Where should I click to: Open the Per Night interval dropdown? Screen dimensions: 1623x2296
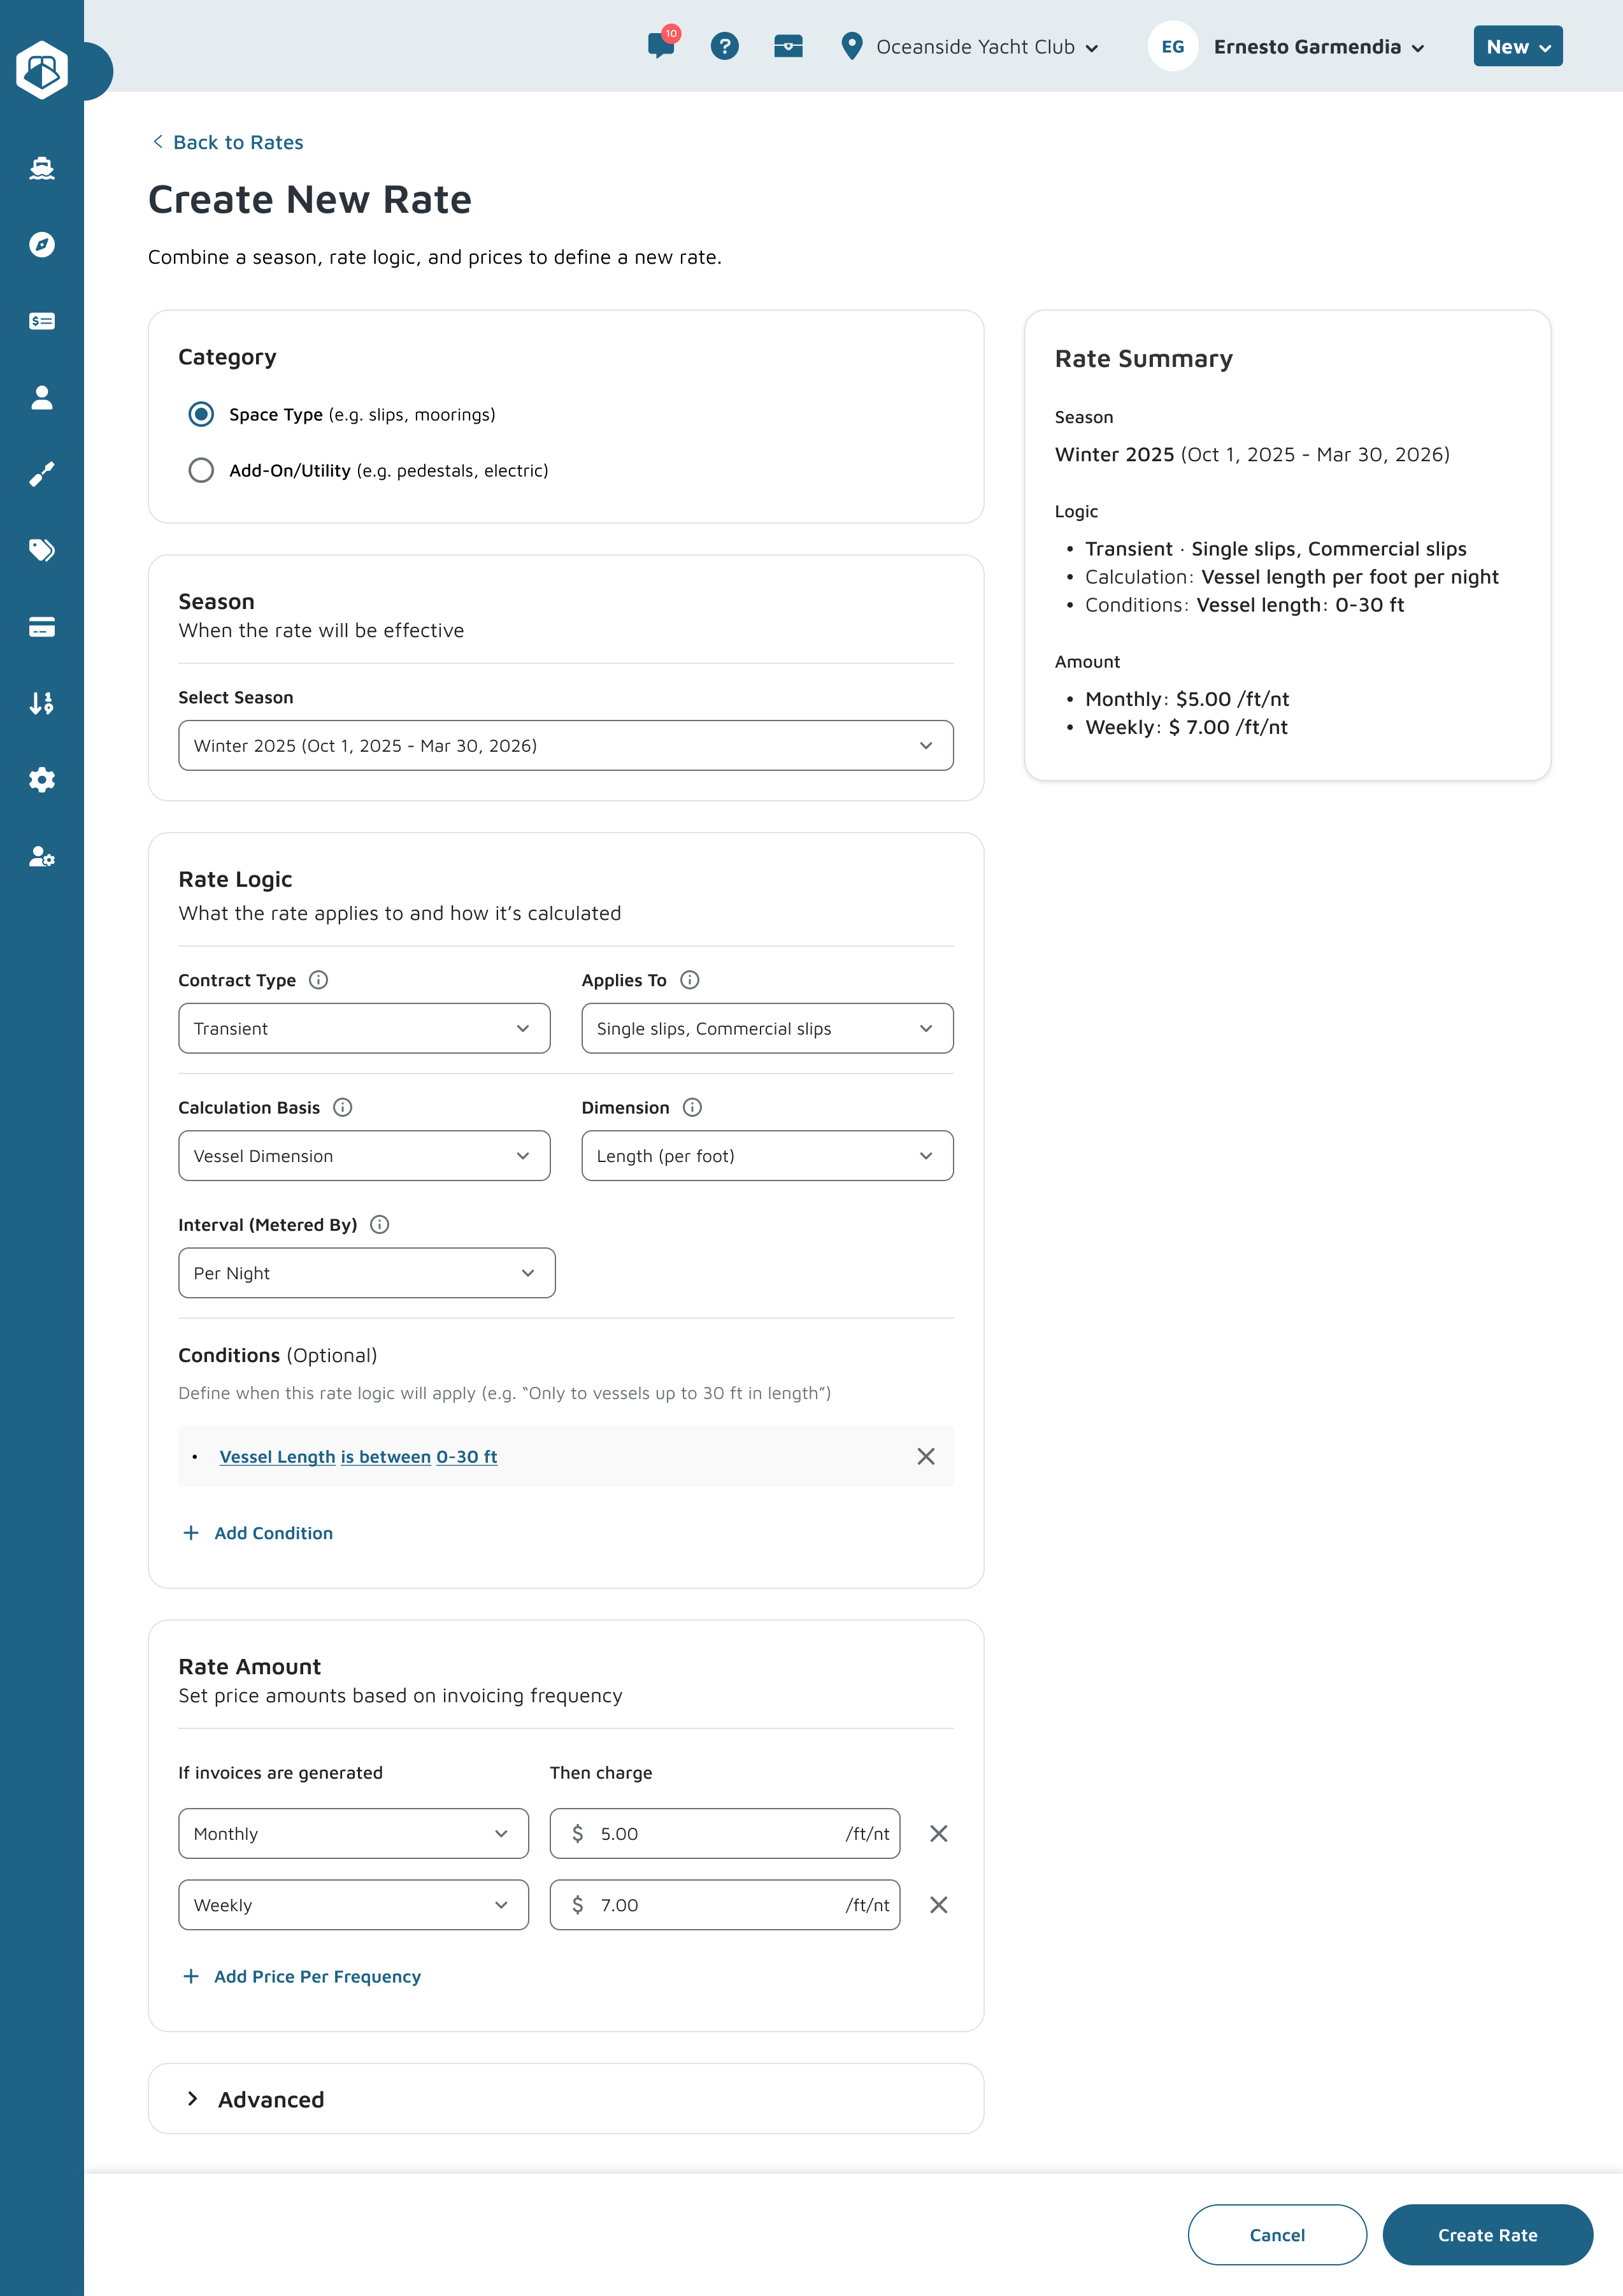click(x=367, y=1273)
